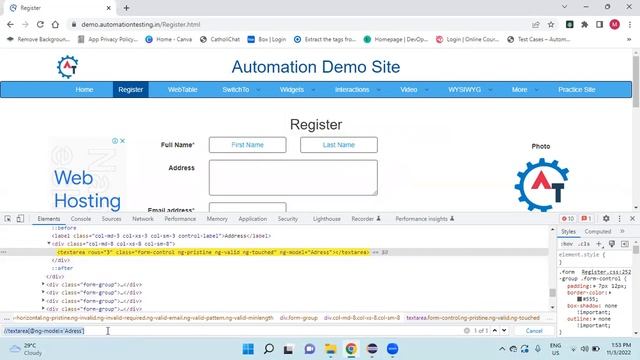Screen dimensions: 640x360
Task: Switch to the Console tab in DevTools
Action: click(81, 219)
